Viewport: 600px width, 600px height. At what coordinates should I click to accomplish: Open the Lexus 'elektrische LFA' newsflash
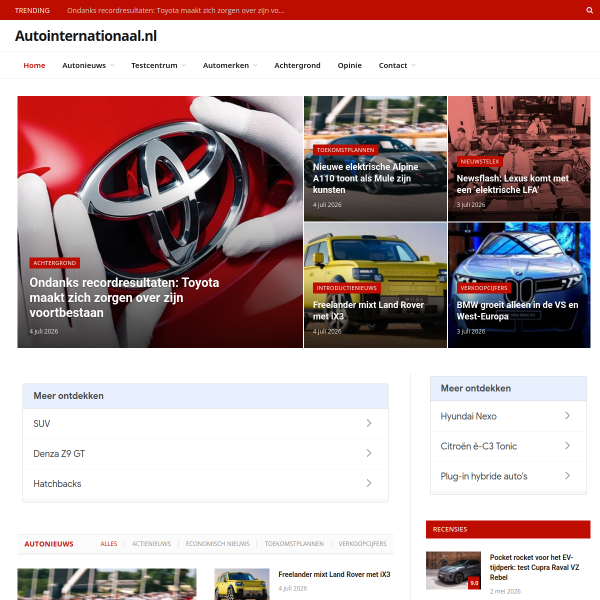[x=512, y=184]
